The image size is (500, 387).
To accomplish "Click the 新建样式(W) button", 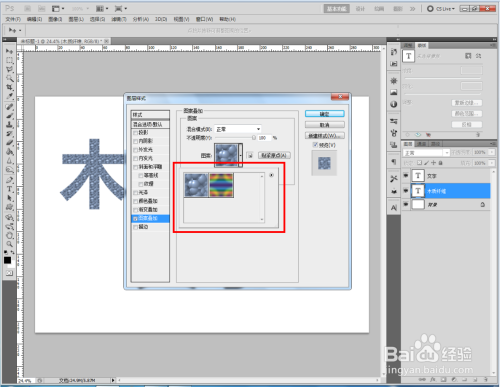I will pos(325,136).
